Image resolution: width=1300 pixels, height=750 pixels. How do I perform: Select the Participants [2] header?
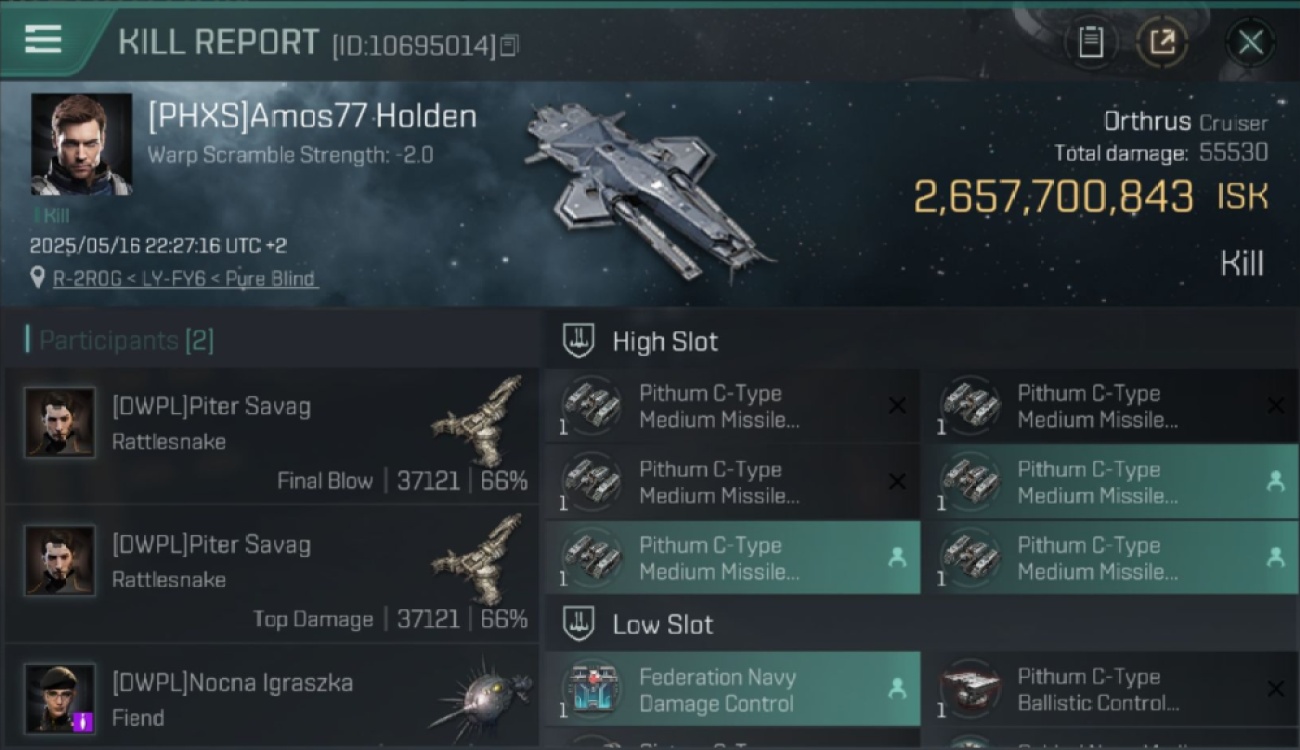coord(120,340)
